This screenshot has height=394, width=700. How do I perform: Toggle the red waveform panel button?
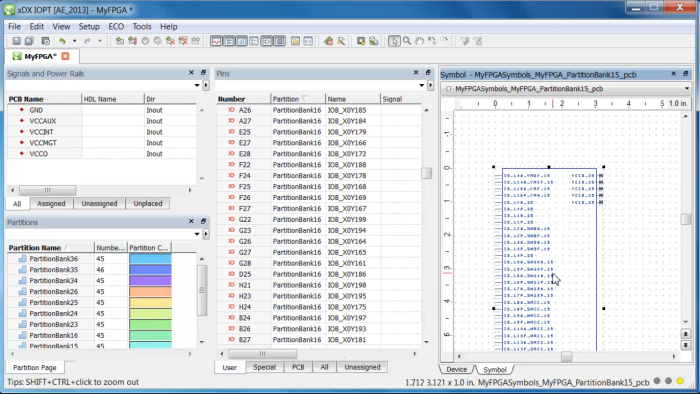click(x=217, y=41)
